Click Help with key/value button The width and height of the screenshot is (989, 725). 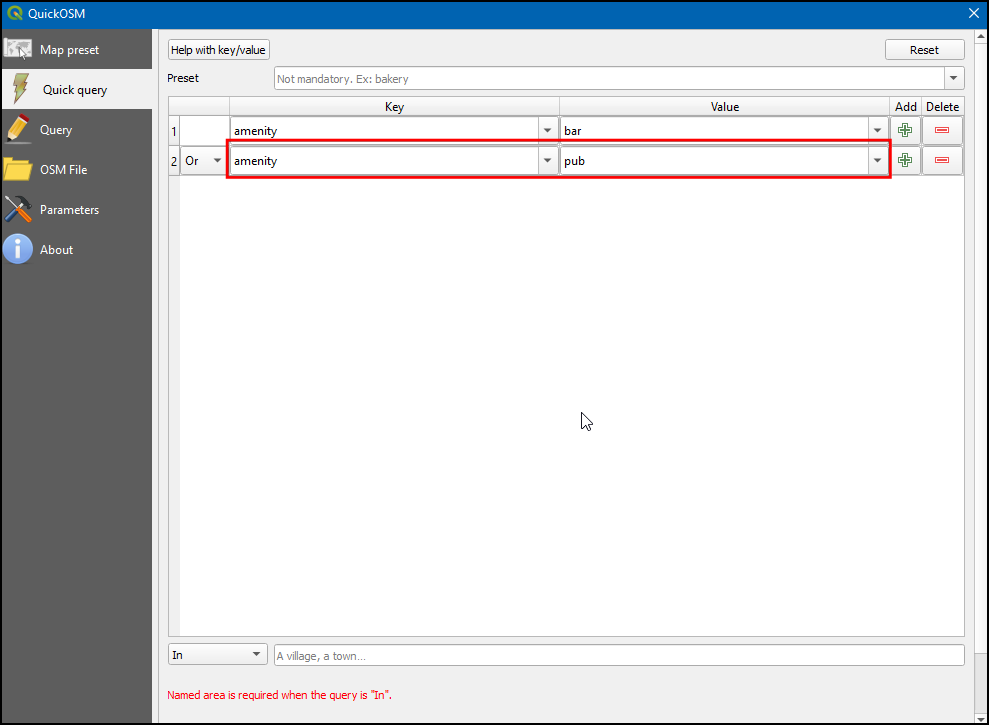click(219, 49)
